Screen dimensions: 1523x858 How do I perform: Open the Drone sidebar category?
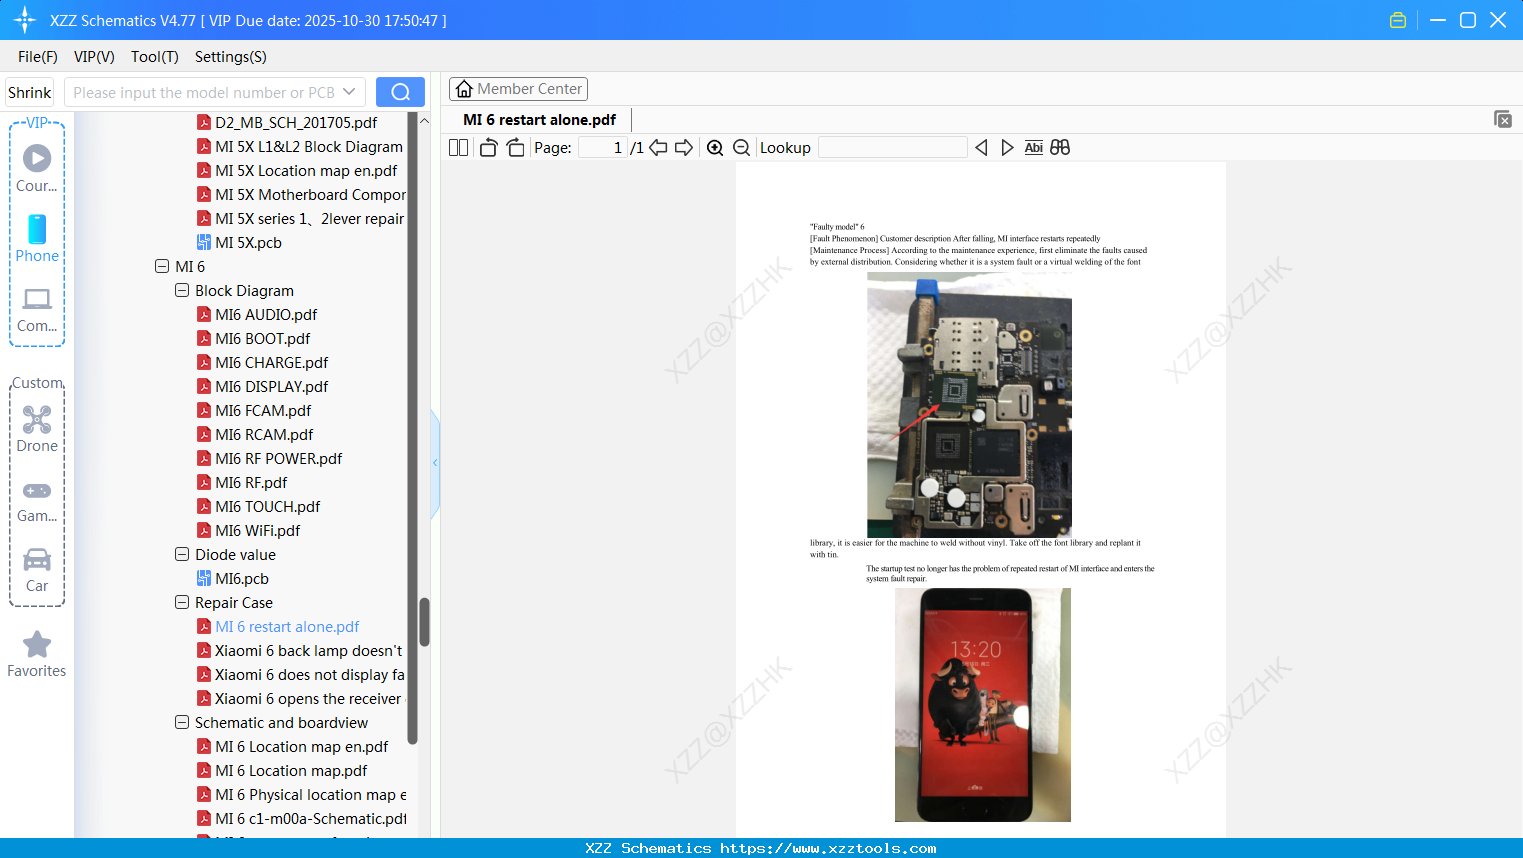(x=37, y=428)
